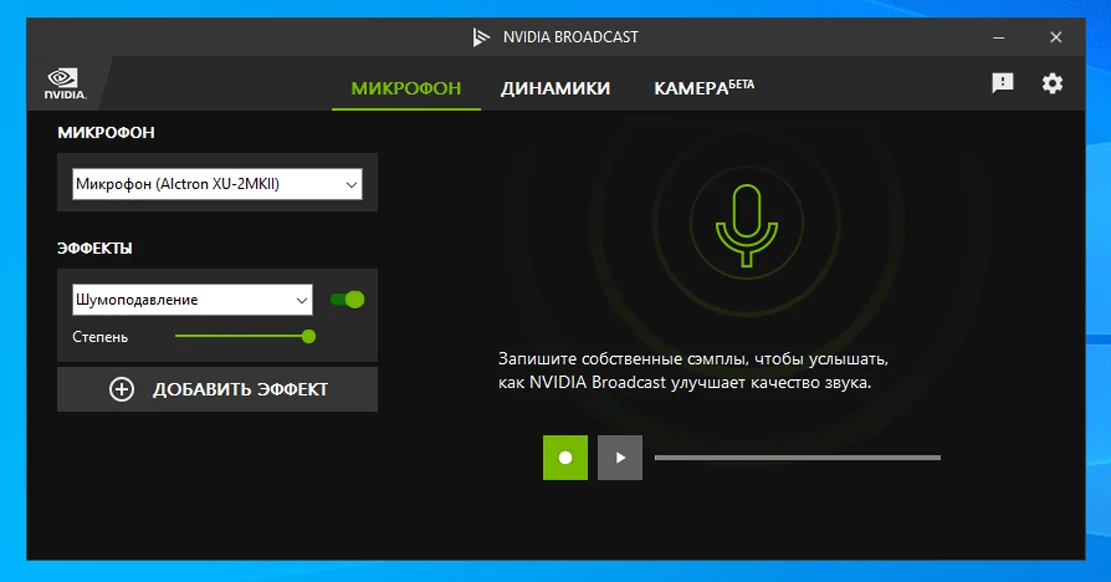Screen dimensions: 1111x582
Task: Click the Степень label
Action: tap(100, 337)
